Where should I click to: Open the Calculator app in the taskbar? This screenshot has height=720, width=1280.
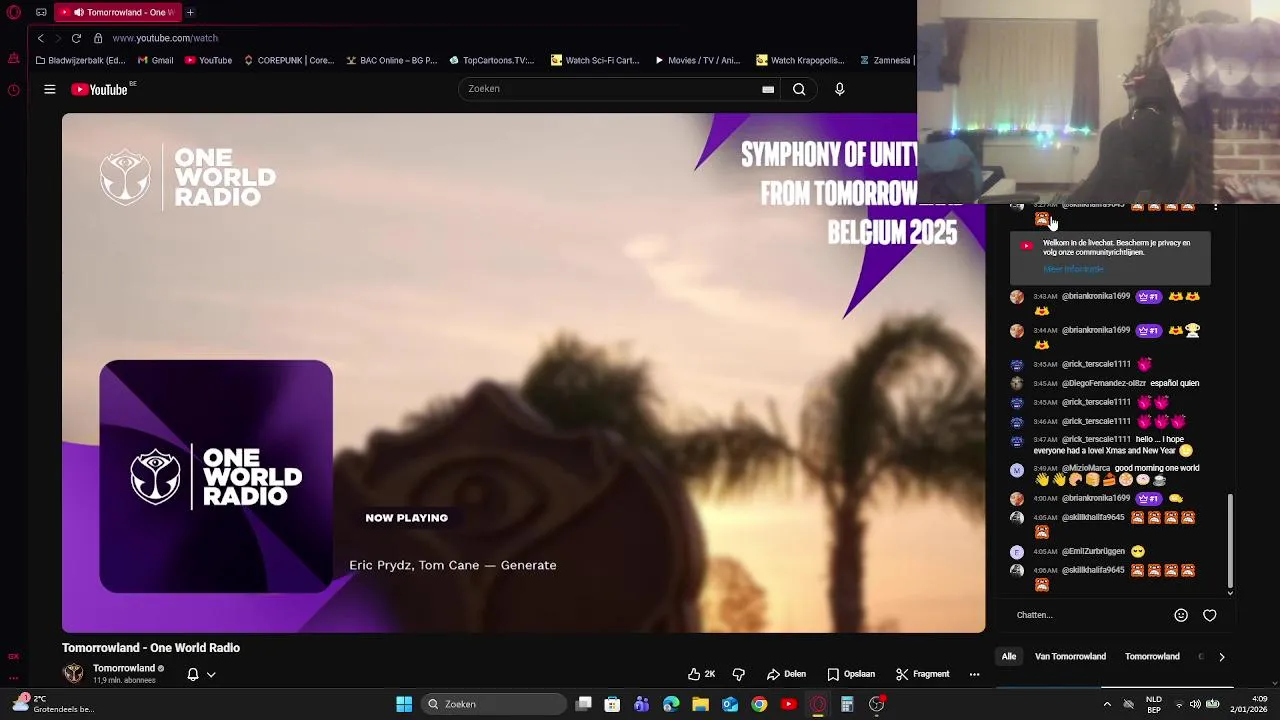pos(847,704)
